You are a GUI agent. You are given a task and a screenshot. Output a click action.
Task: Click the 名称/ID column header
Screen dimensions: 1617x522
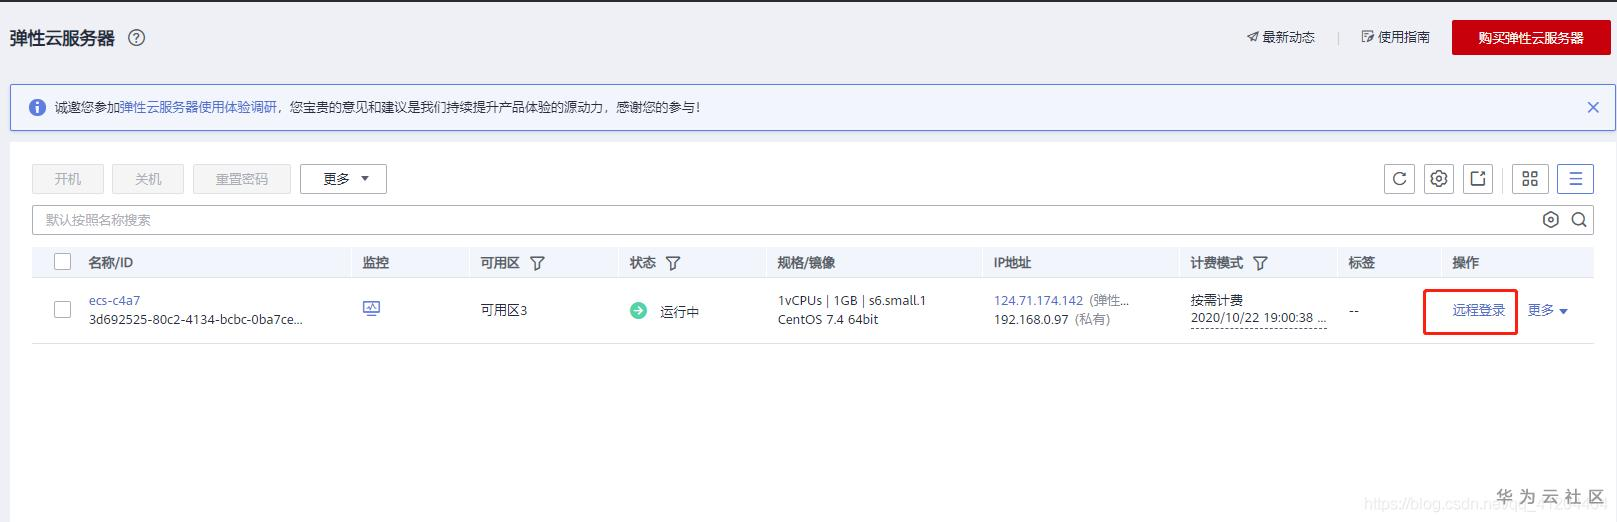pyautogui.click(x=110, y=262)
